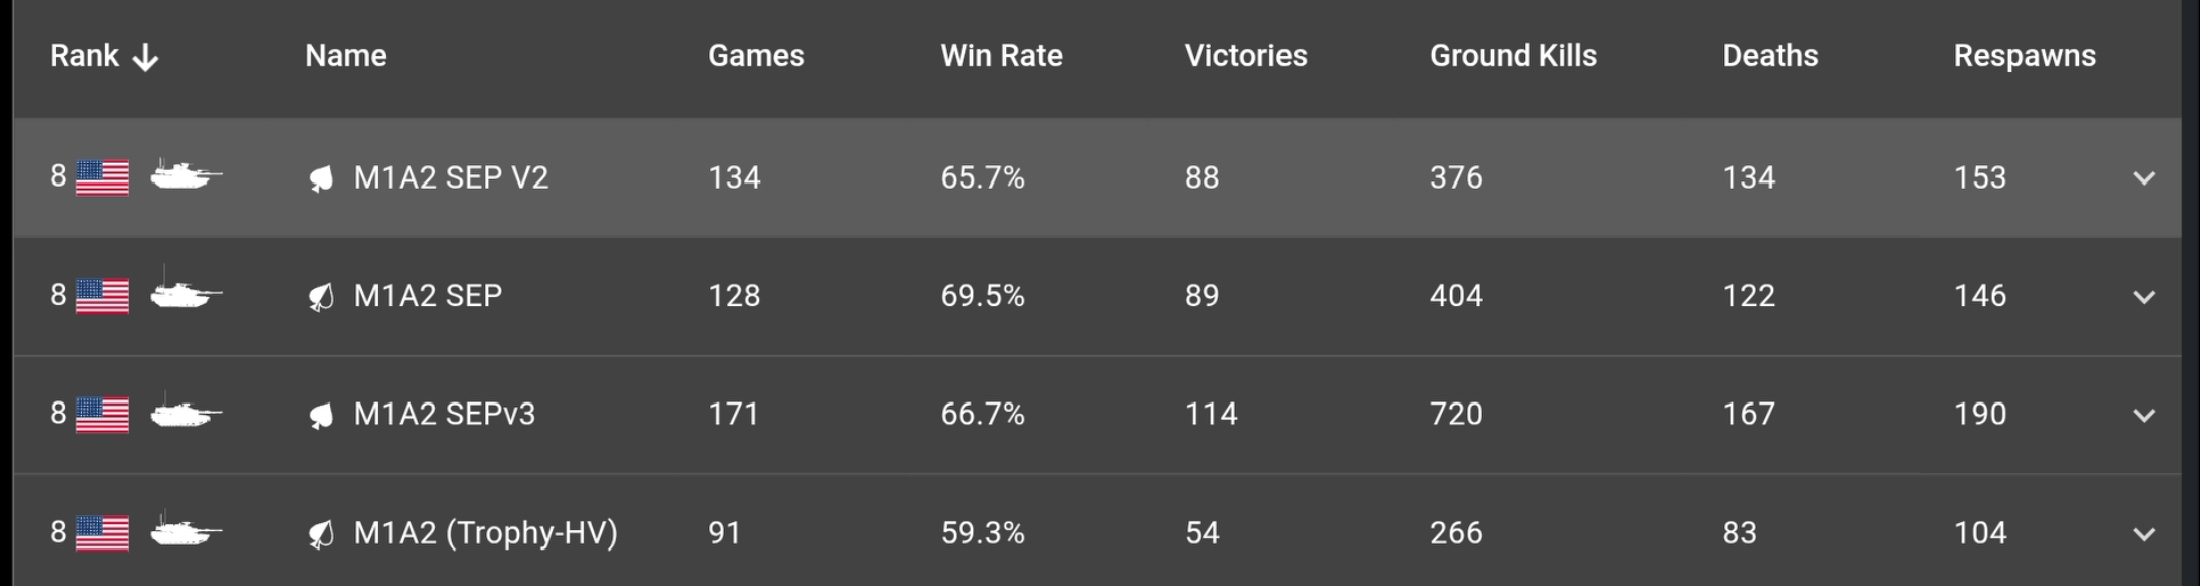
Task: Expand the M1A2 SEP V2 row details
Action: [x=2144, y=178]
